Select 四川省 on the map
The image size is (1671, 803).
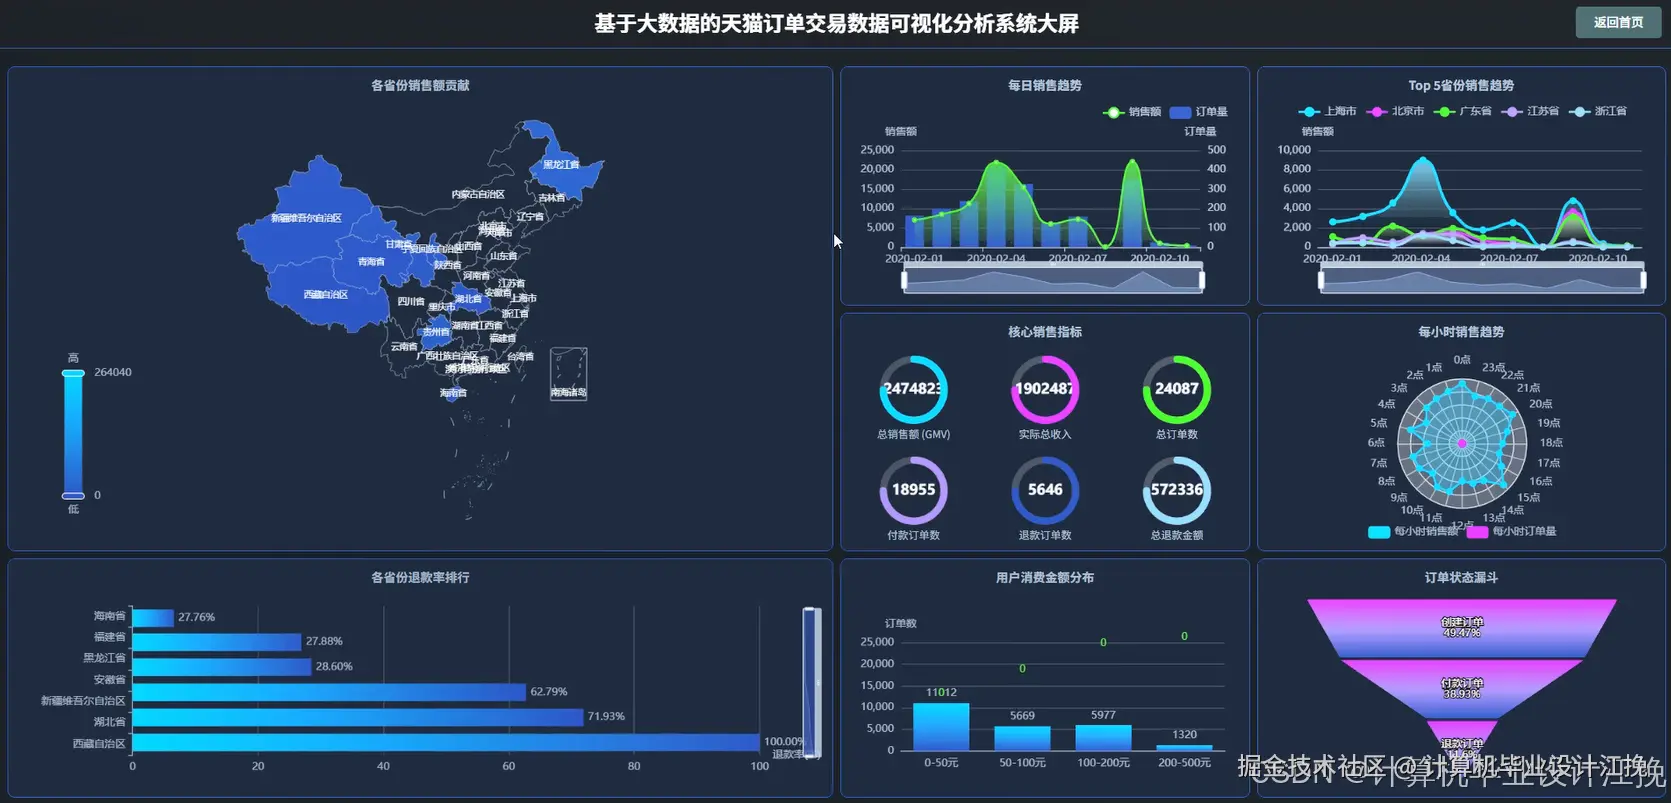point(411,301)
